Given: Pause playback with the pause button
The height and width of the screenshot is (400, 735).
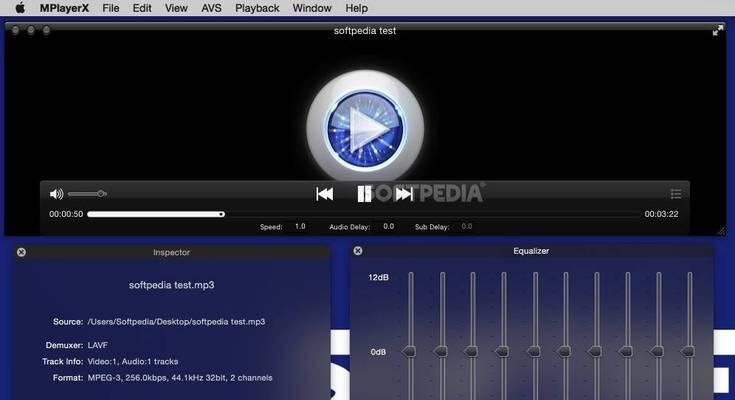Looking at the screenshot, I should coord(364,194).
